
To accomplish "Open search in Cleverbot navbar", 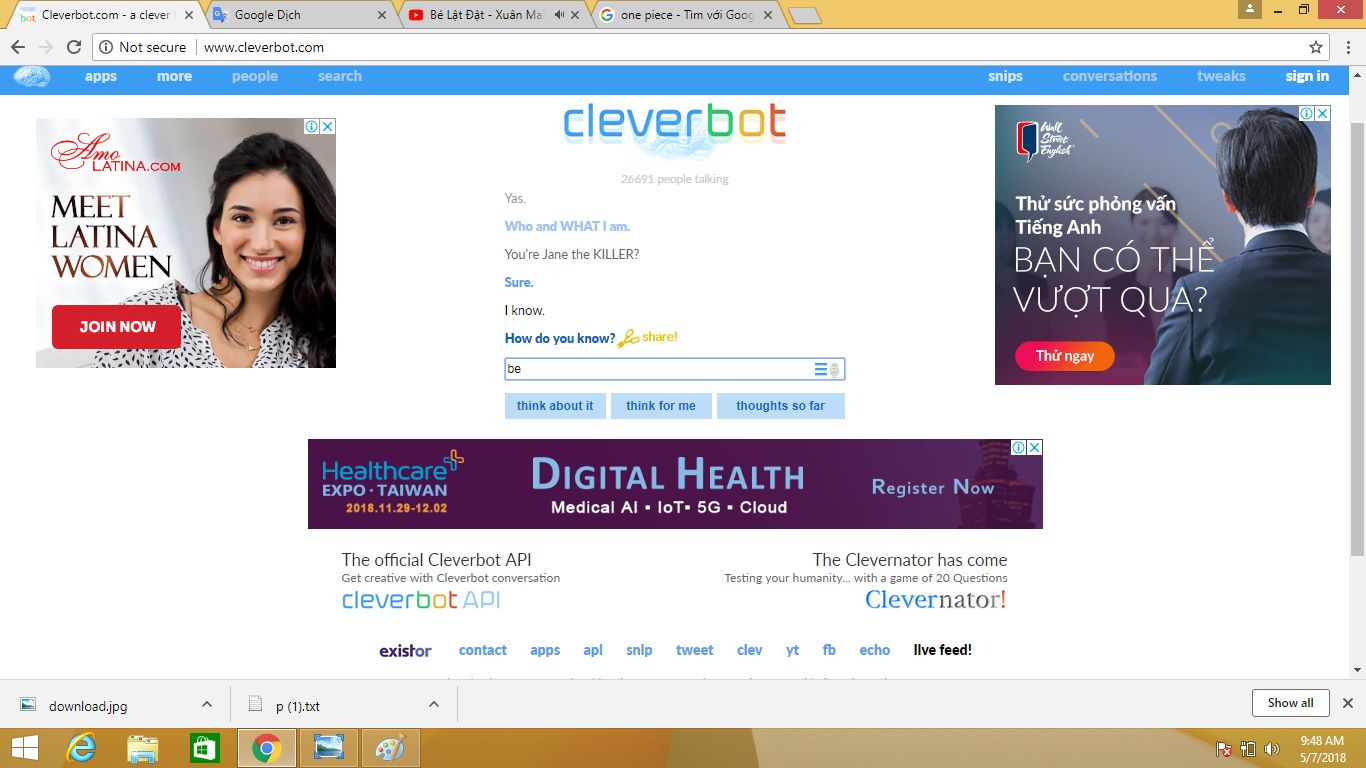I will pos(340,76).
